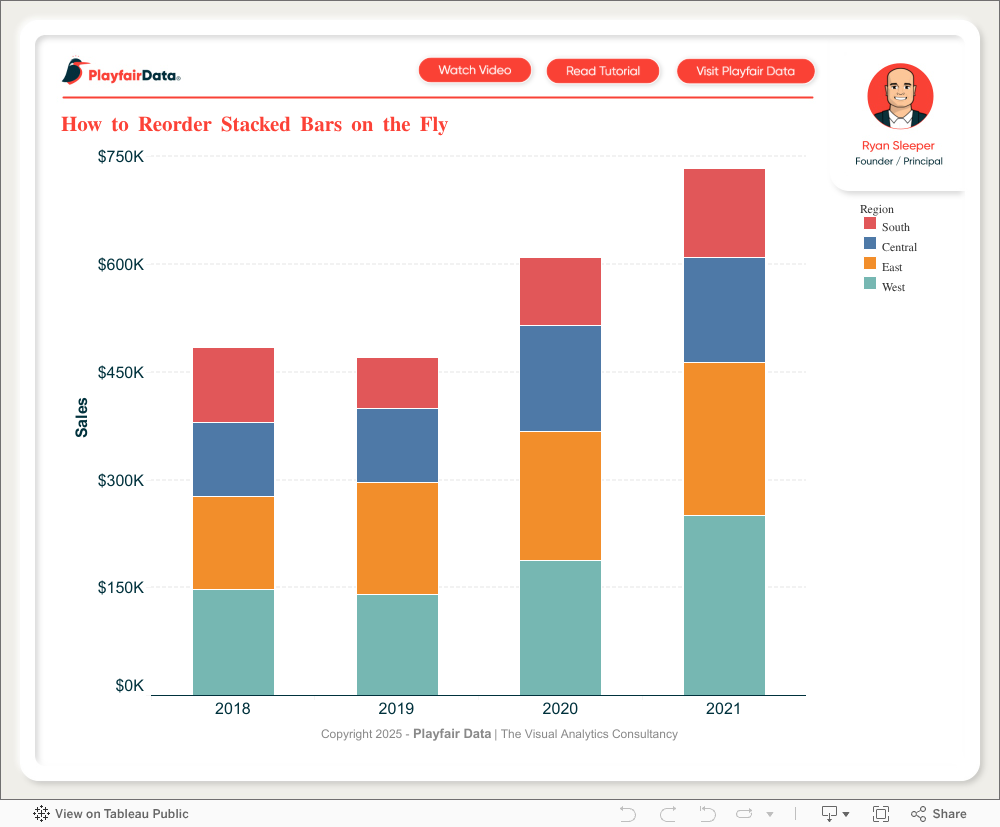Select the 2018 West bar segment
The image size is (1000, 827).
[233, 641]
